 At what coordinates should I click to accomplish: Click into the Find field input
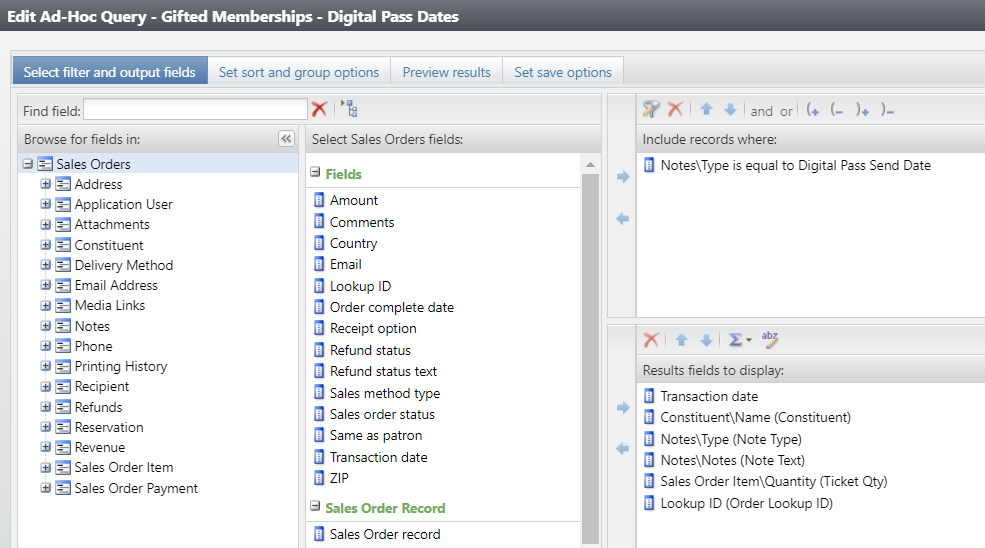coord(195,109)
